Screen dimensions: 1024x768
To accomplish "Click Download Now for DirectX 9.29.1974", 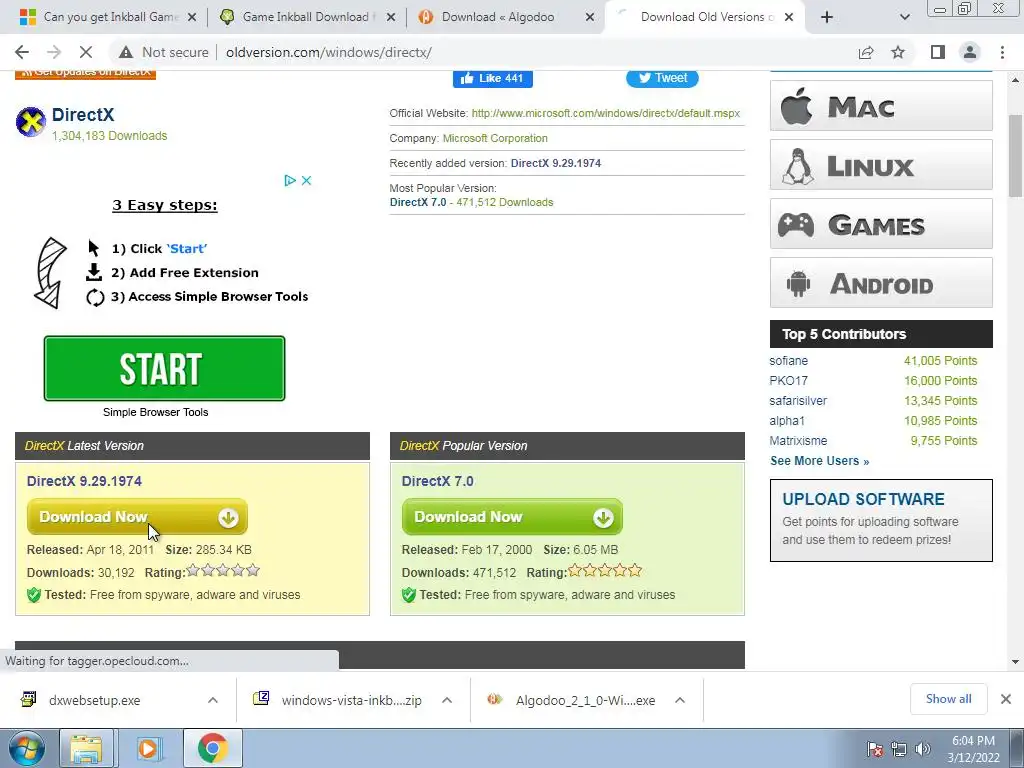I will (x=137, y=517).
